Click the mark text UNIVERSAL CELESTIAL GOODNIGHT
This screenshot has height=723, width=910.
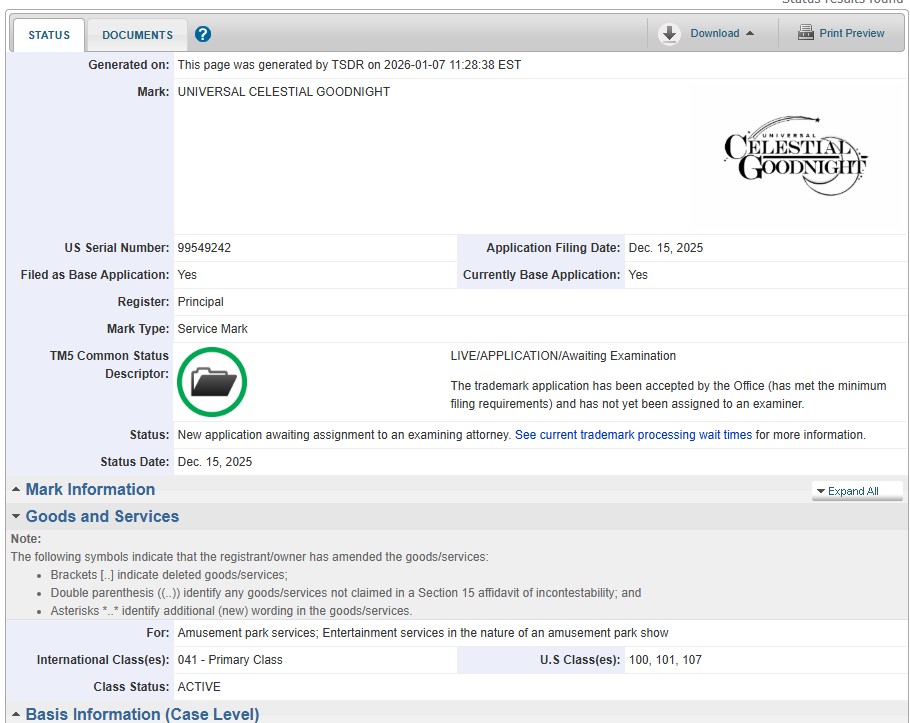(x=283, y=92)
